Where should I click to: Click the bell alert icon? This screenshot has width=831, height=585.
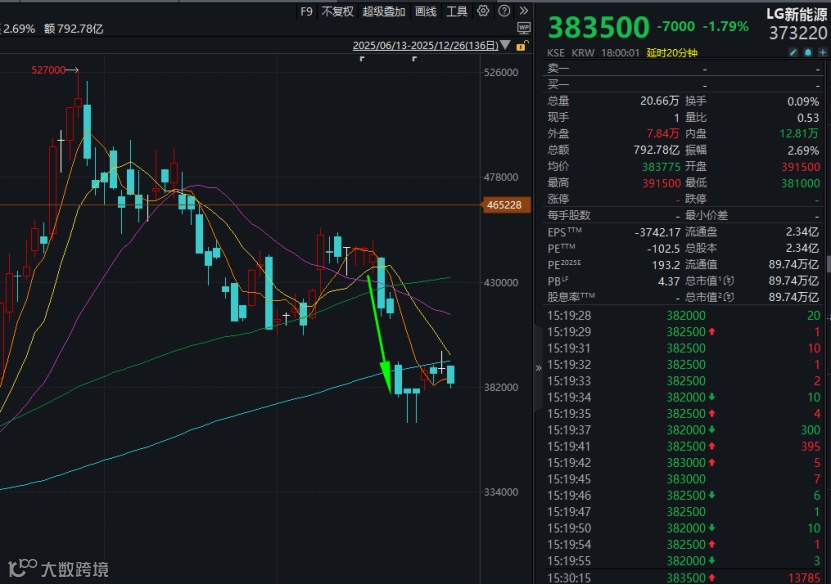click(x=808, y=52)
